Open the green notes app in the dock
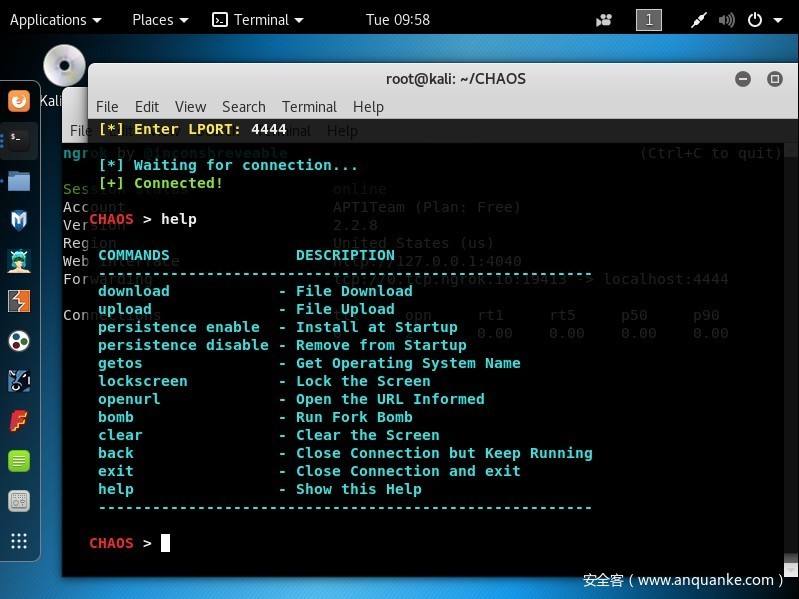Screen dimensions: 799x599 pyautogui.click(x=19, y=461)
